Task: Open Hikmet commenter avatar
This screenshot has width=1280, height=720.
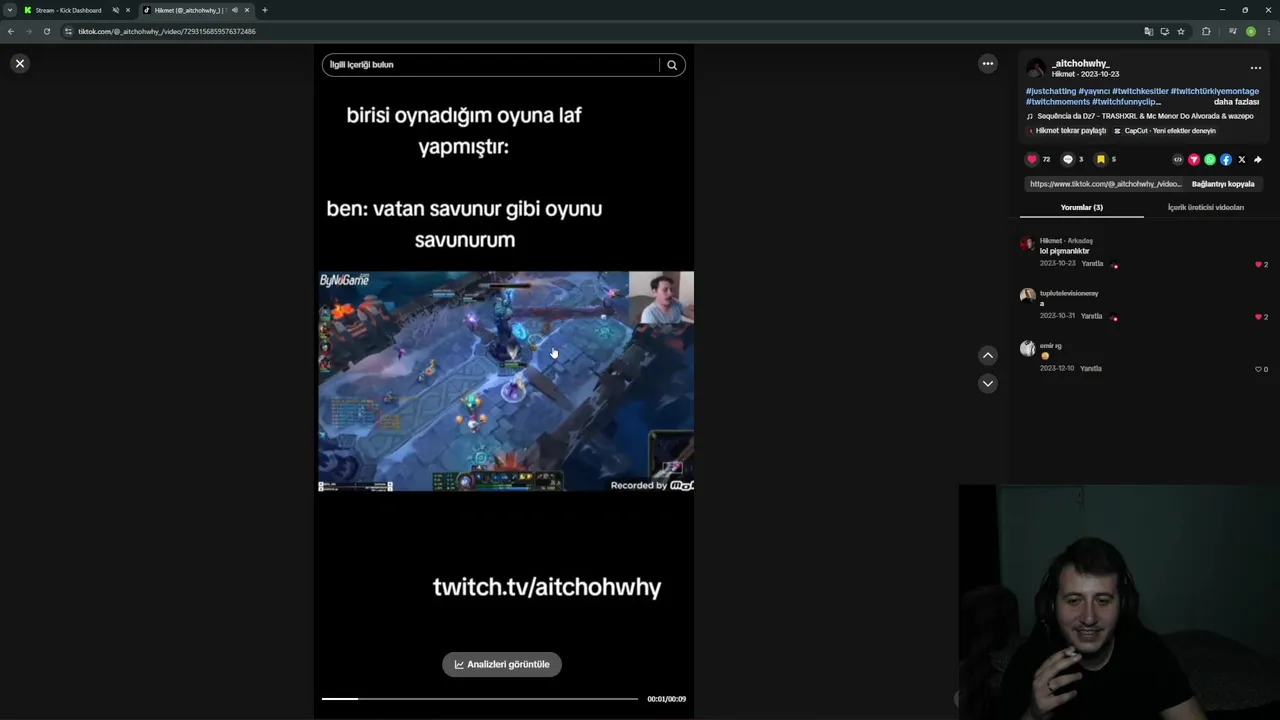Action: point(1027,244)
